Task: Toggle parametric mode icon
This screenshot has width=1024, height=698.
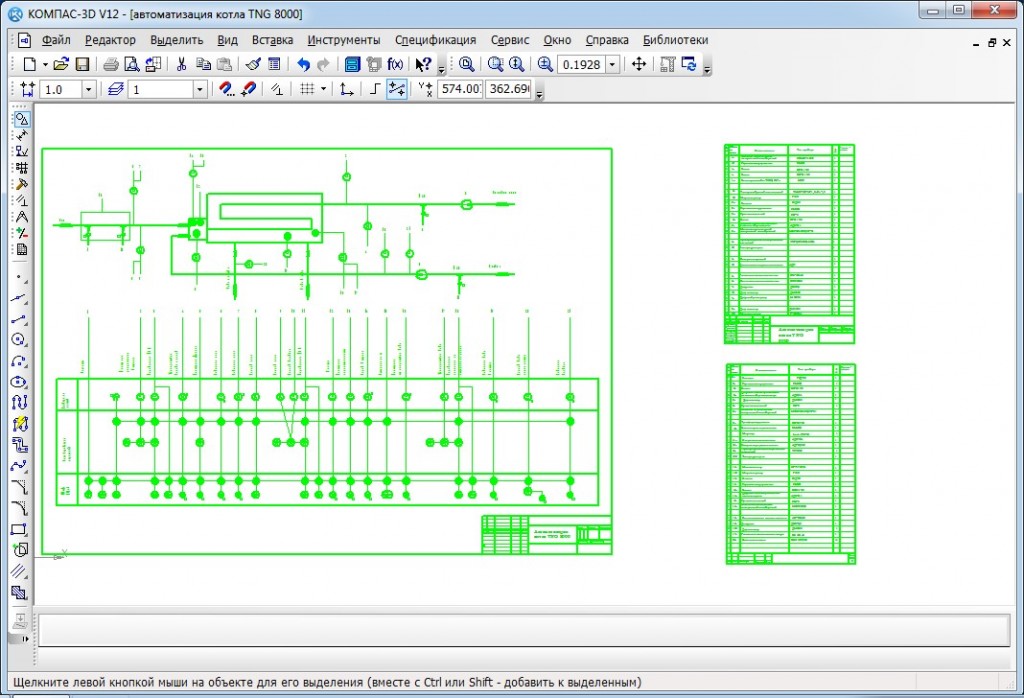Action: tap(277, 89)
